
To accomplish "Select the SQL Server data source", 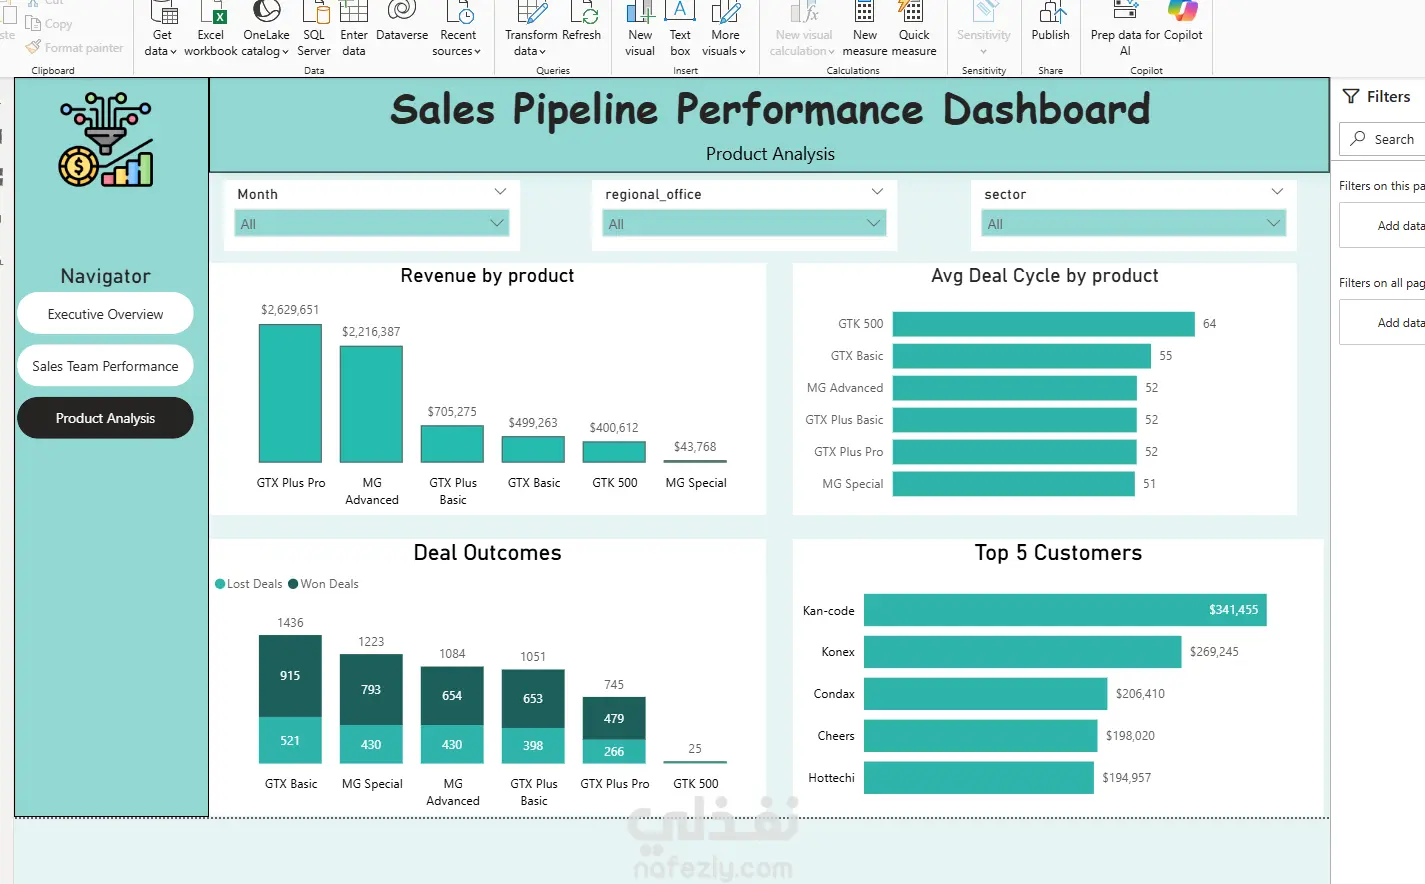I will (314, 29).
